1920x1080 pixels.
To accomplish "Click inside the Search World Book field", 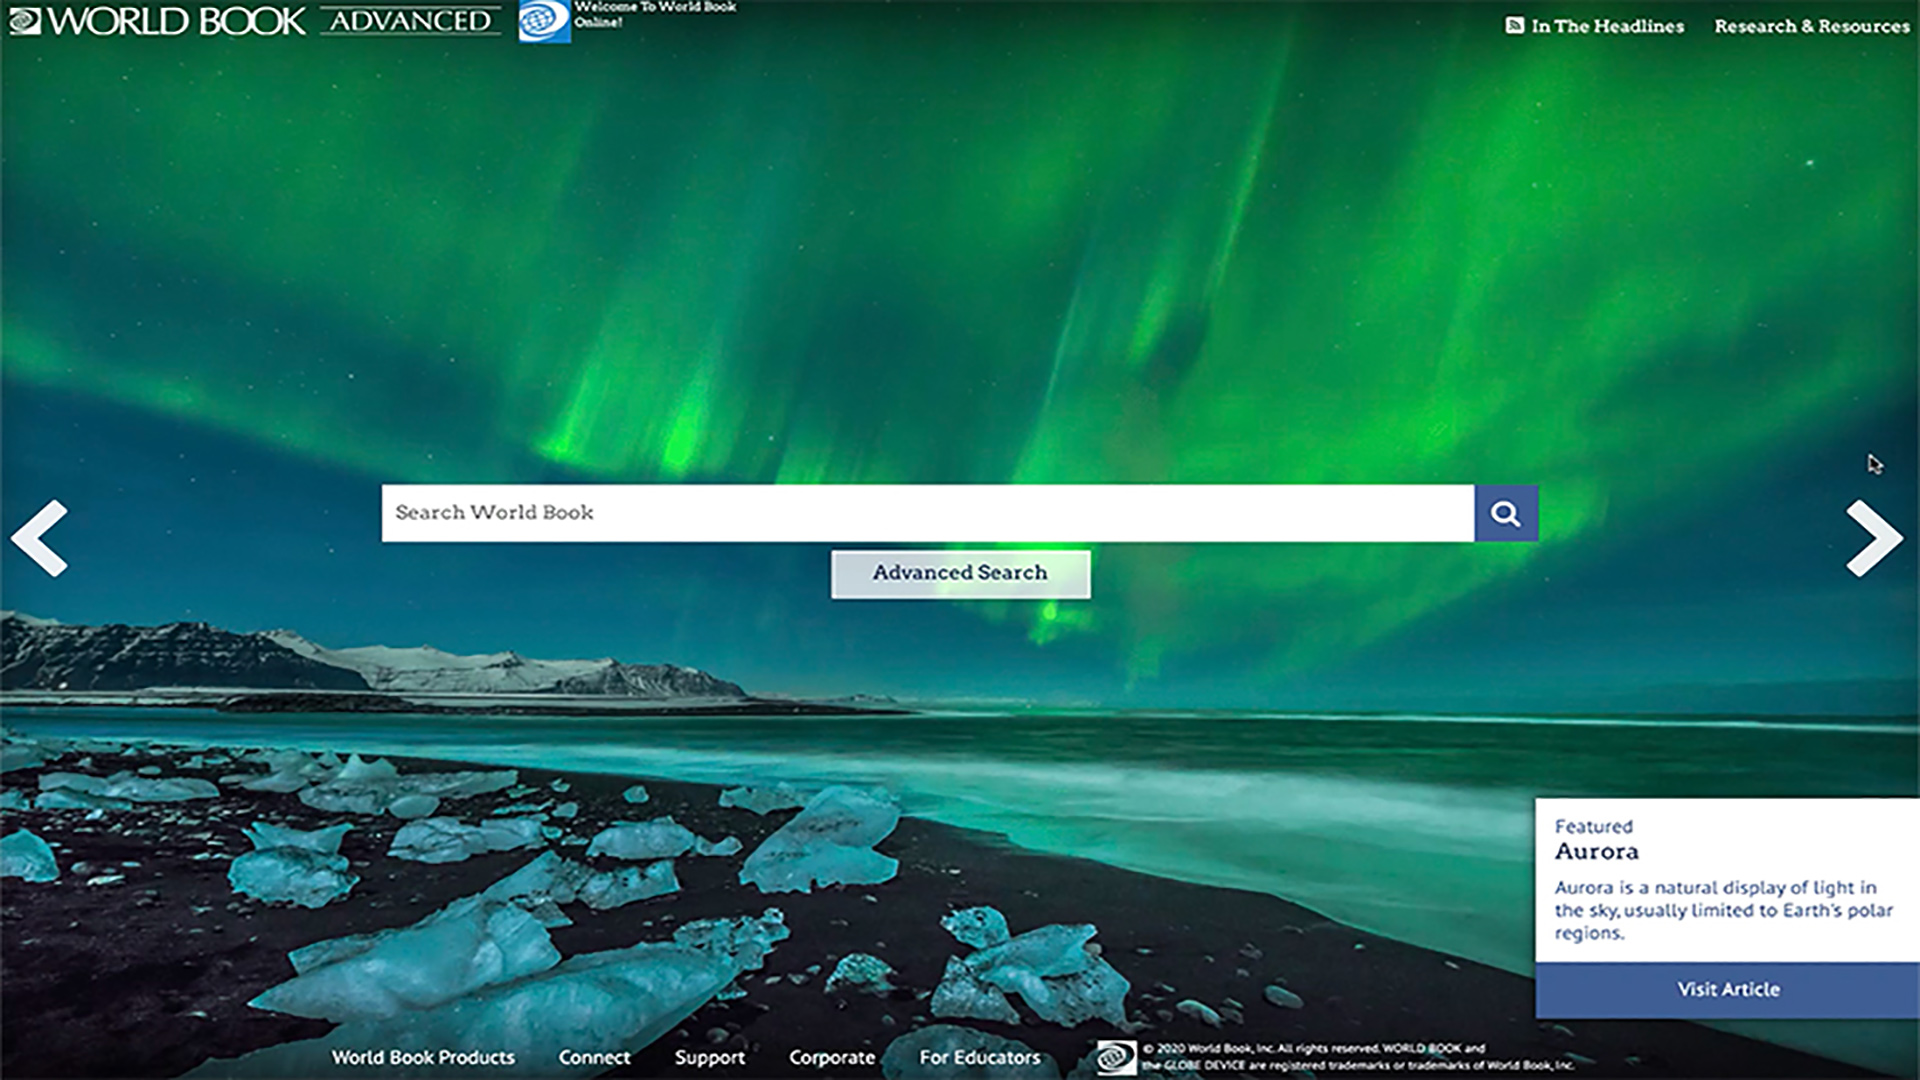I will pos(927,513).
